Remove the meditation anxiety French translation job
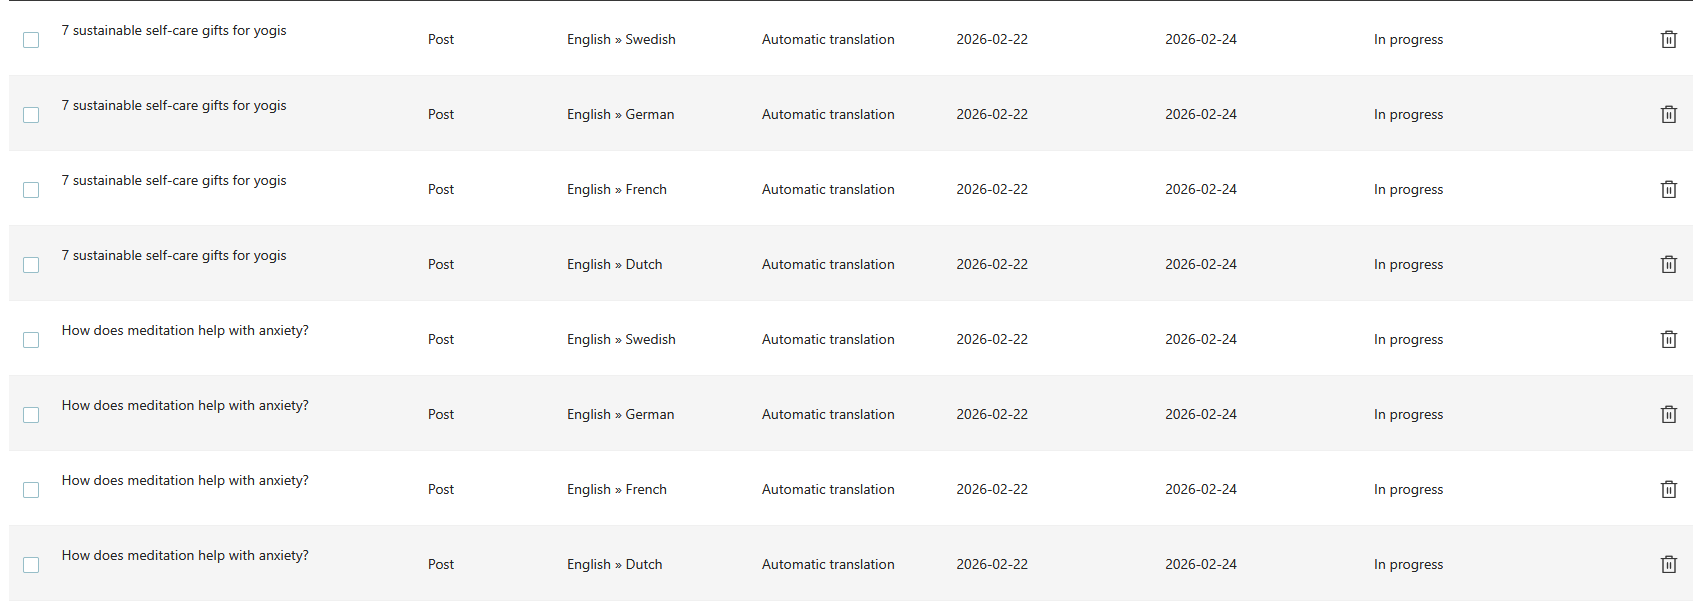This screenshot has height=607, width=1704. tap(1668, 490)
